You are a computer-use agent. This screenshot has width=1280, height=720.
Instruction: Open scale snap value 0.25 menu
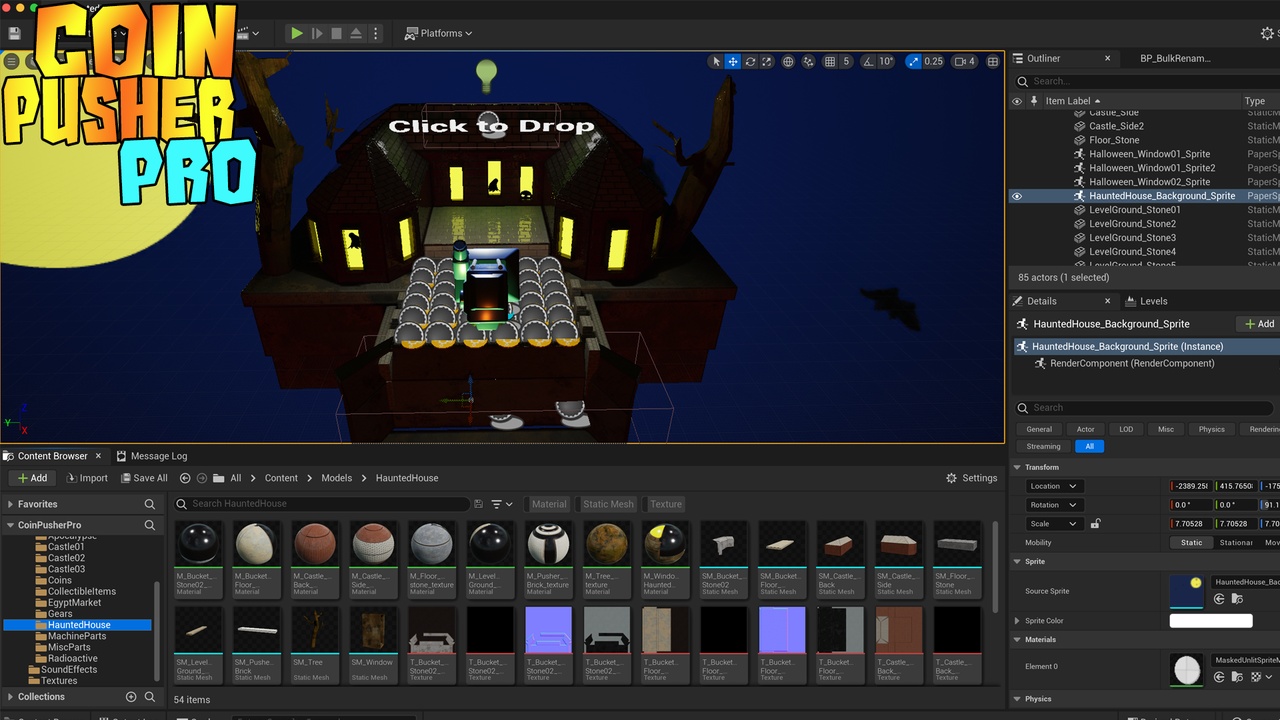click(x=933, y=62)
